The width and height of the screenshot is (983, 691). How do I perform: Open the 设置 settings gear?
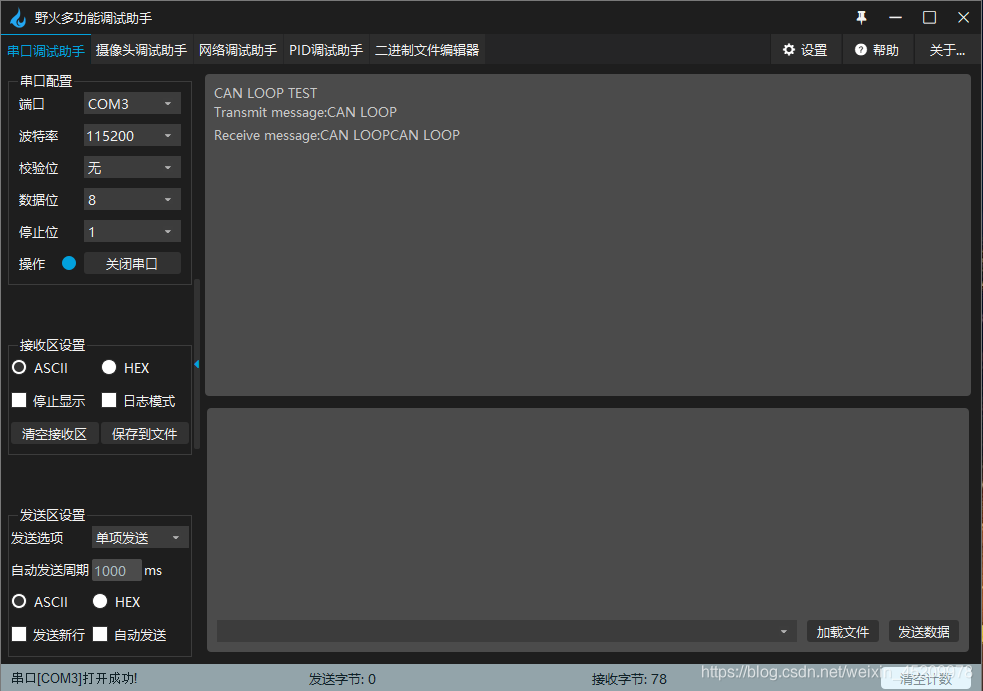click(806, 49)
